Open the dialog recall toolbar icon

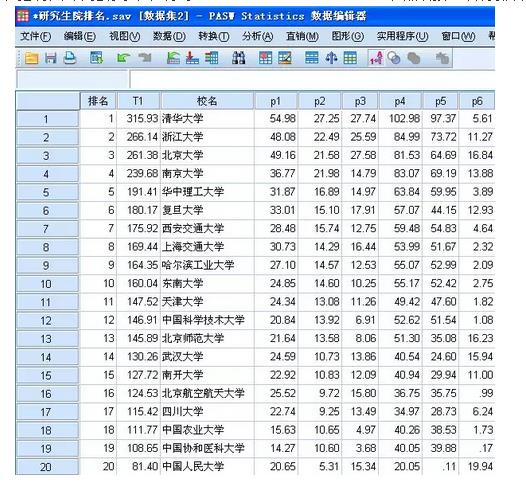pyautogui.click(x=97, y=58)
